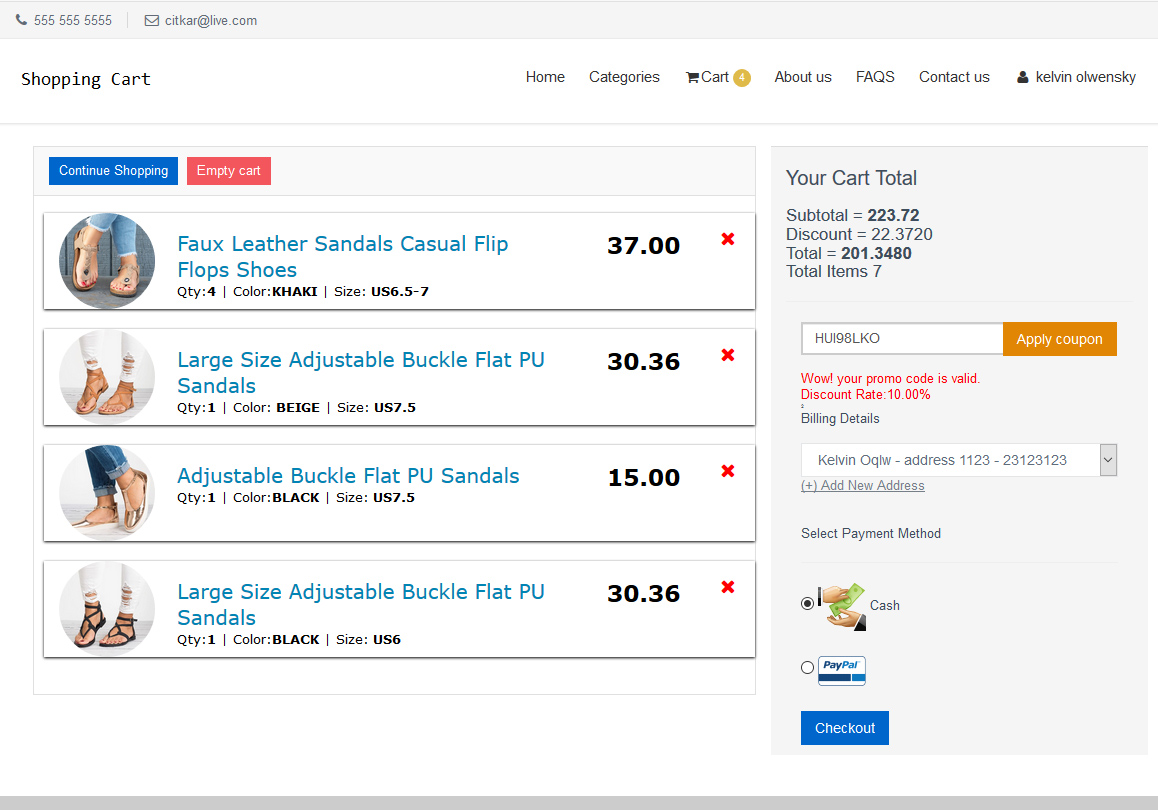Select Cash payment radio button

tap(807, 603)
